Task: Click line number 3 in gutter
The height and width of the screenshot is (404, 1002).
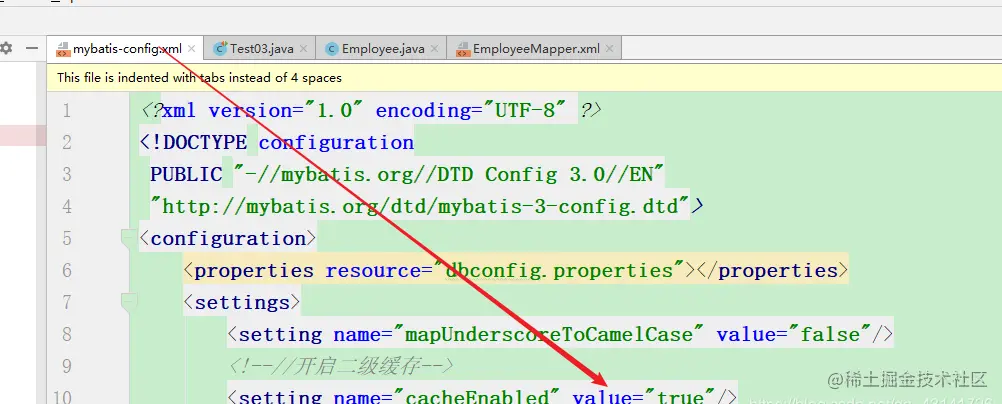Action: coord(66,175)
